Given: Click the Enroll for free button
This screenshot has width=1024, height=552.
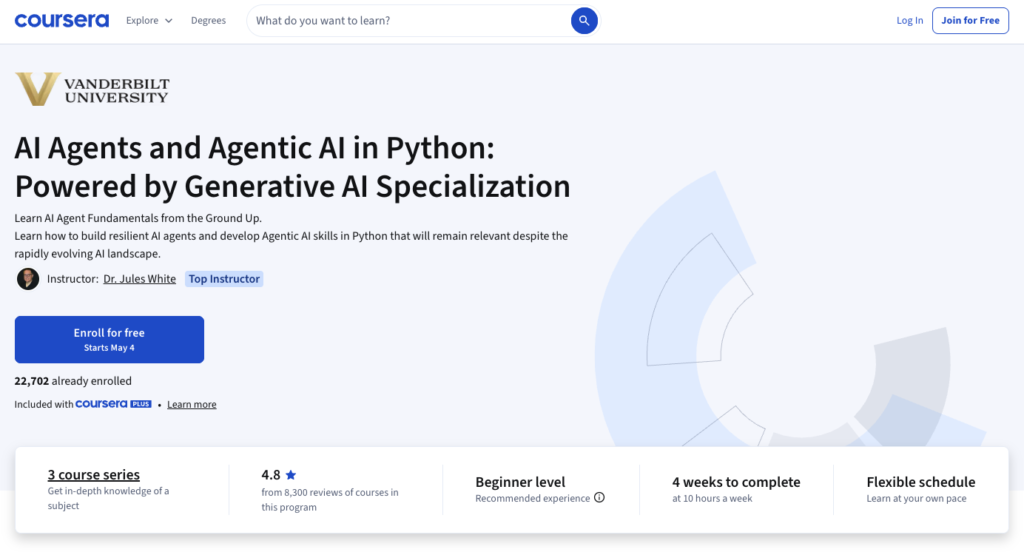Looking at the screenshot, I should tap(109, 340).
